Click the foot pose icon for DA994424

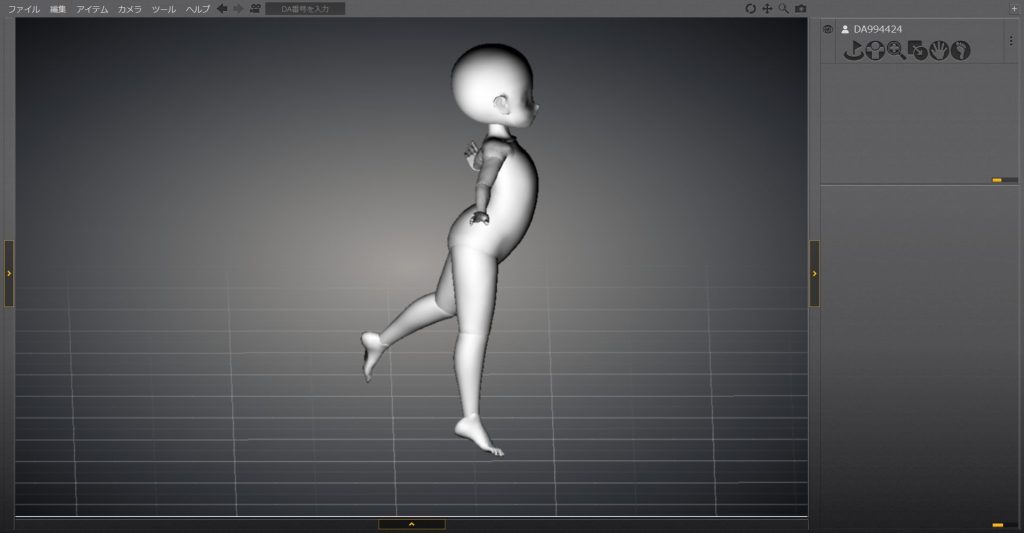(960, 50)
